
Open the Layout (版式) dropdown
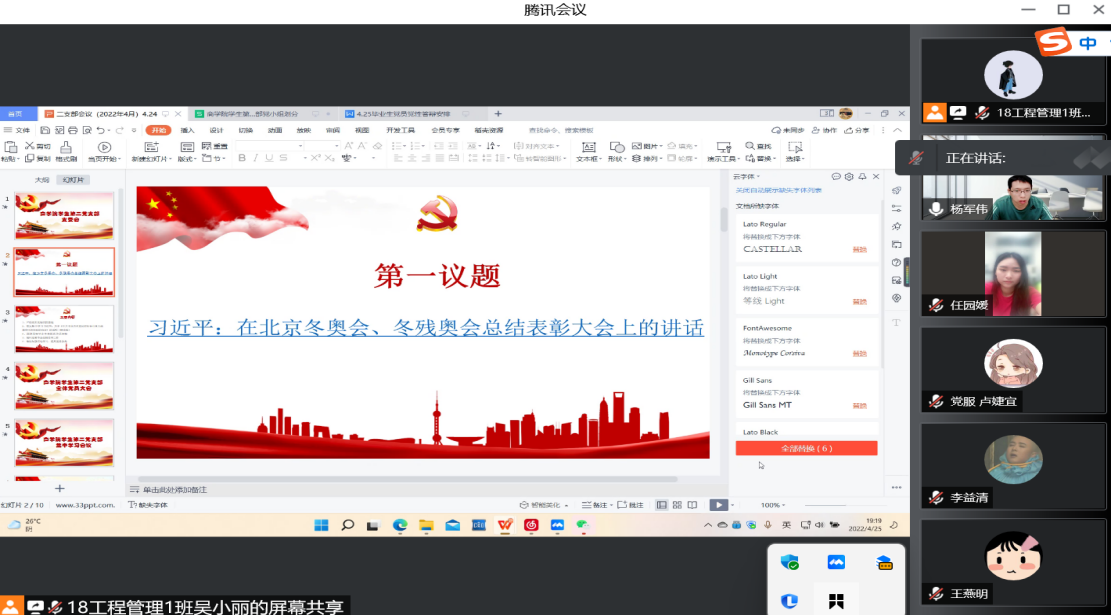(187, 159)
